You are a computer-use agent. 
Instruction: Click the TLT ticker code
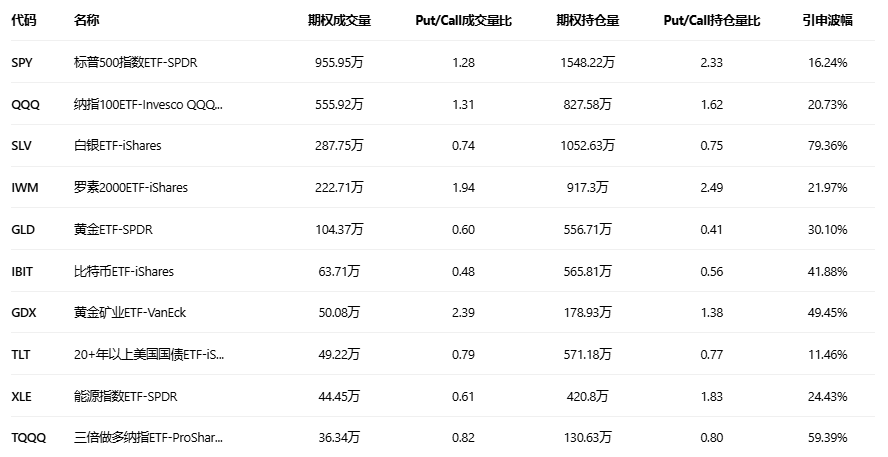(21, 354)
